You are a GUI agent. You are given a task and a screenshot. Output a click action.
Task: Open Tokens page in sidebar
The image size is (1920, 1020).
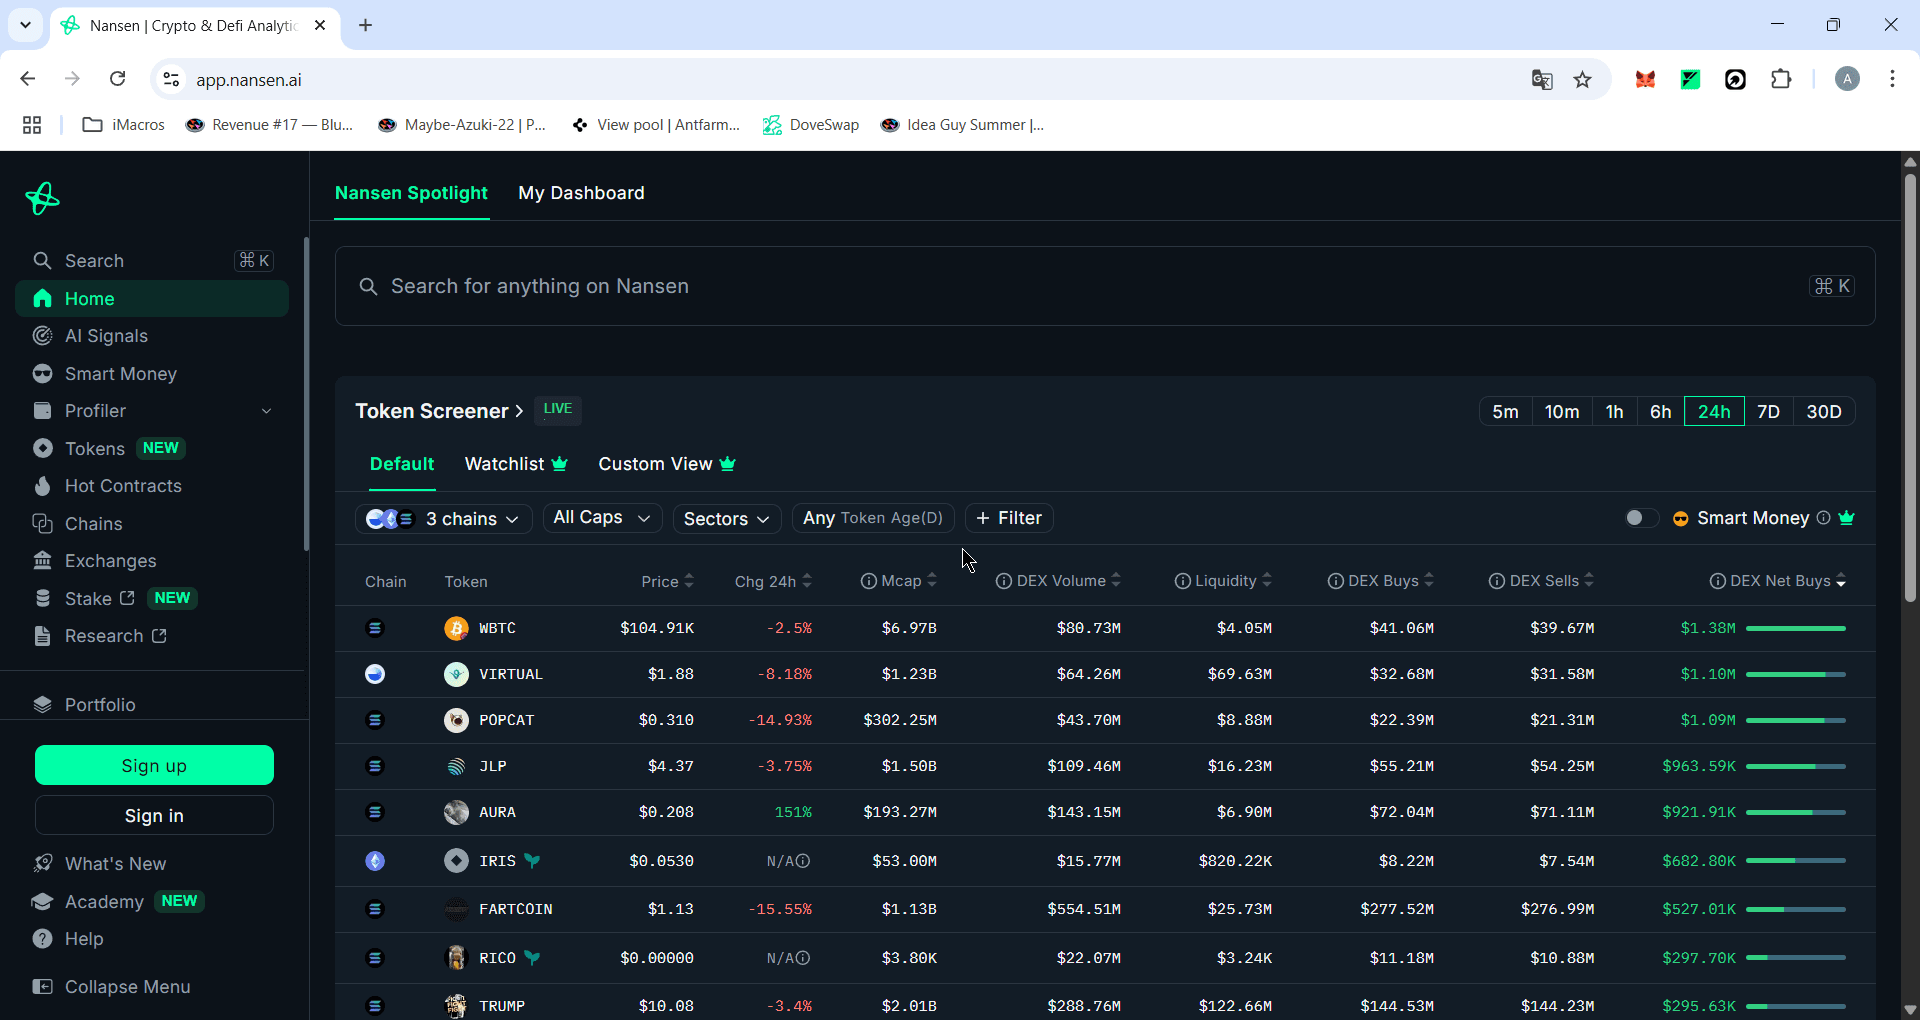tap(95, 449)
